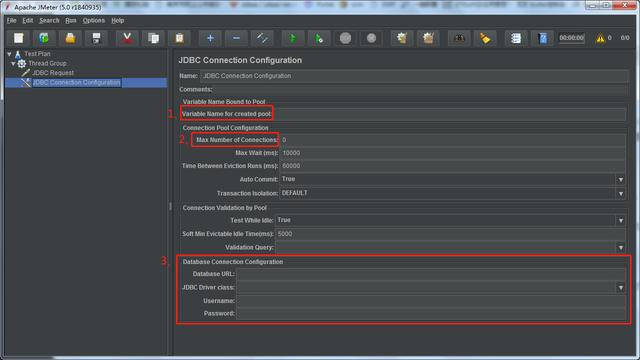Click the Stop test round icon
640x360 pixels.
(x=345, y=38)
